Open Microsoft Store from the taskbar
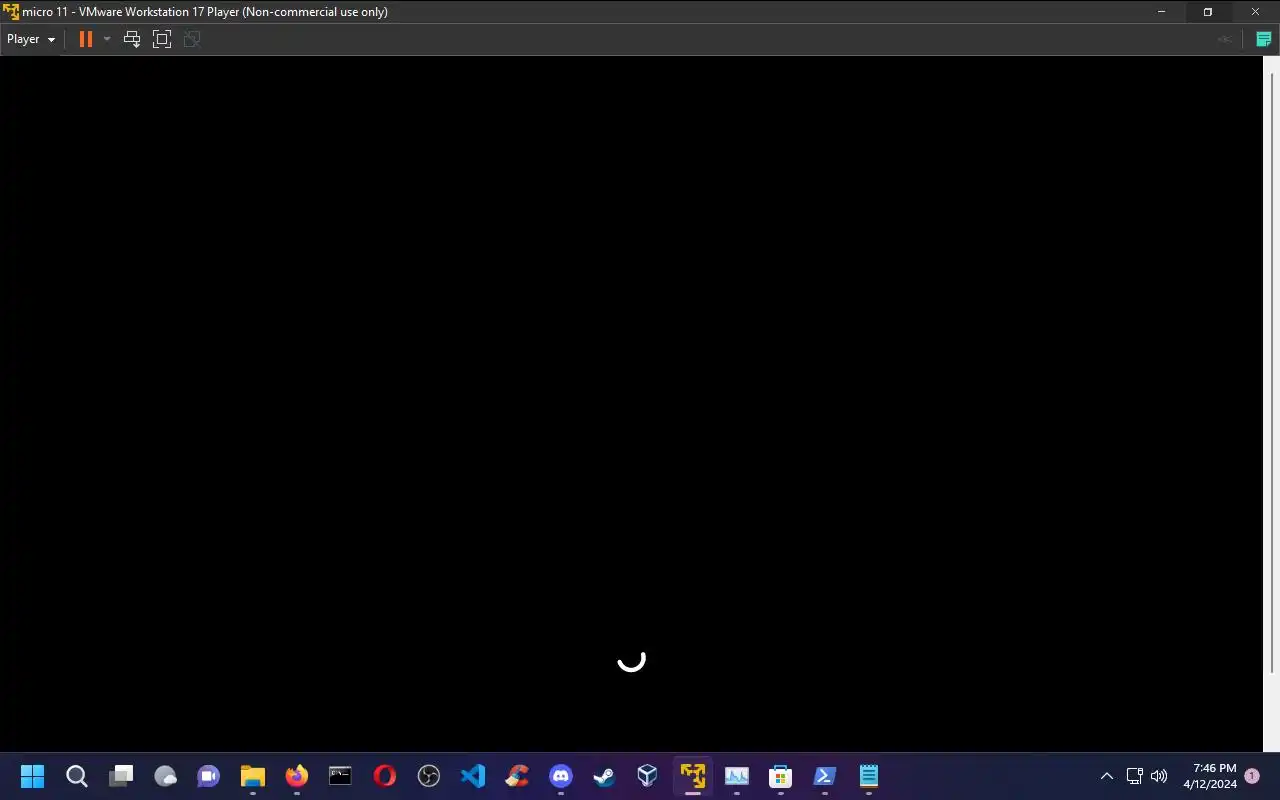The image size is (1280, 800). (x=781, y=776)
